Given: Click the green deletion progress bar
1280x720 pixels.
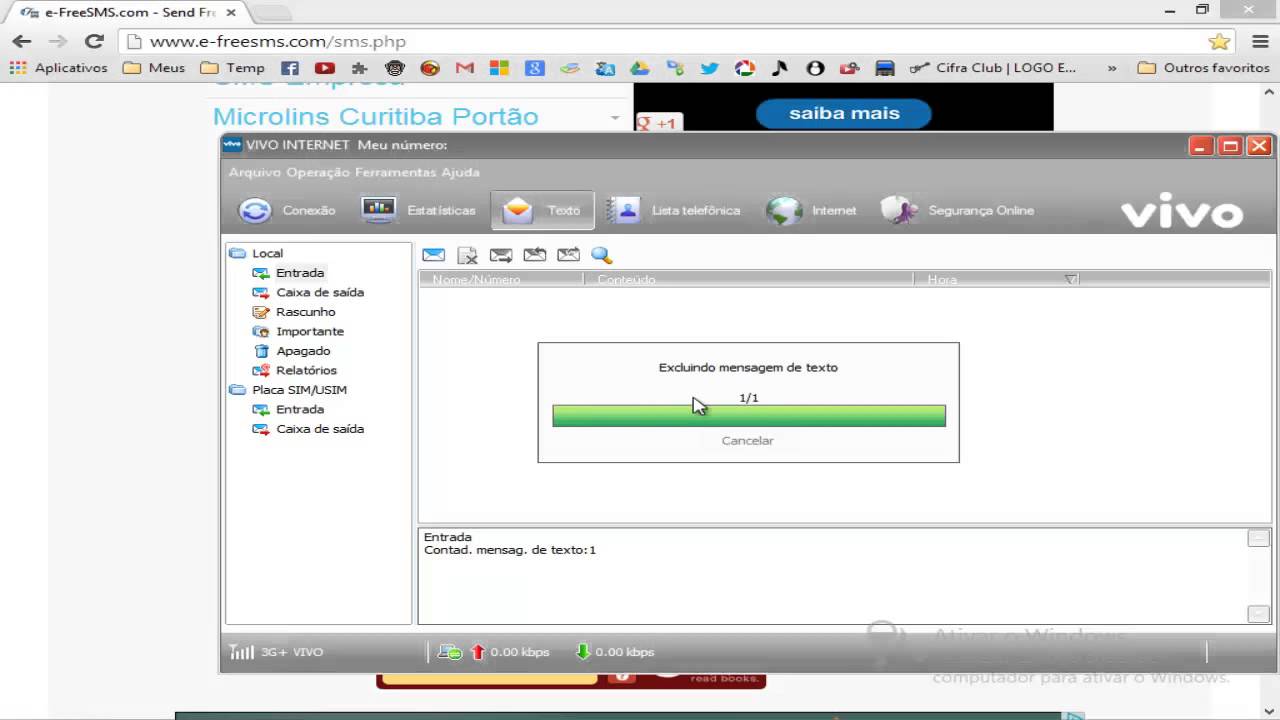Looking at the screenshot, I should click(748, 416).
